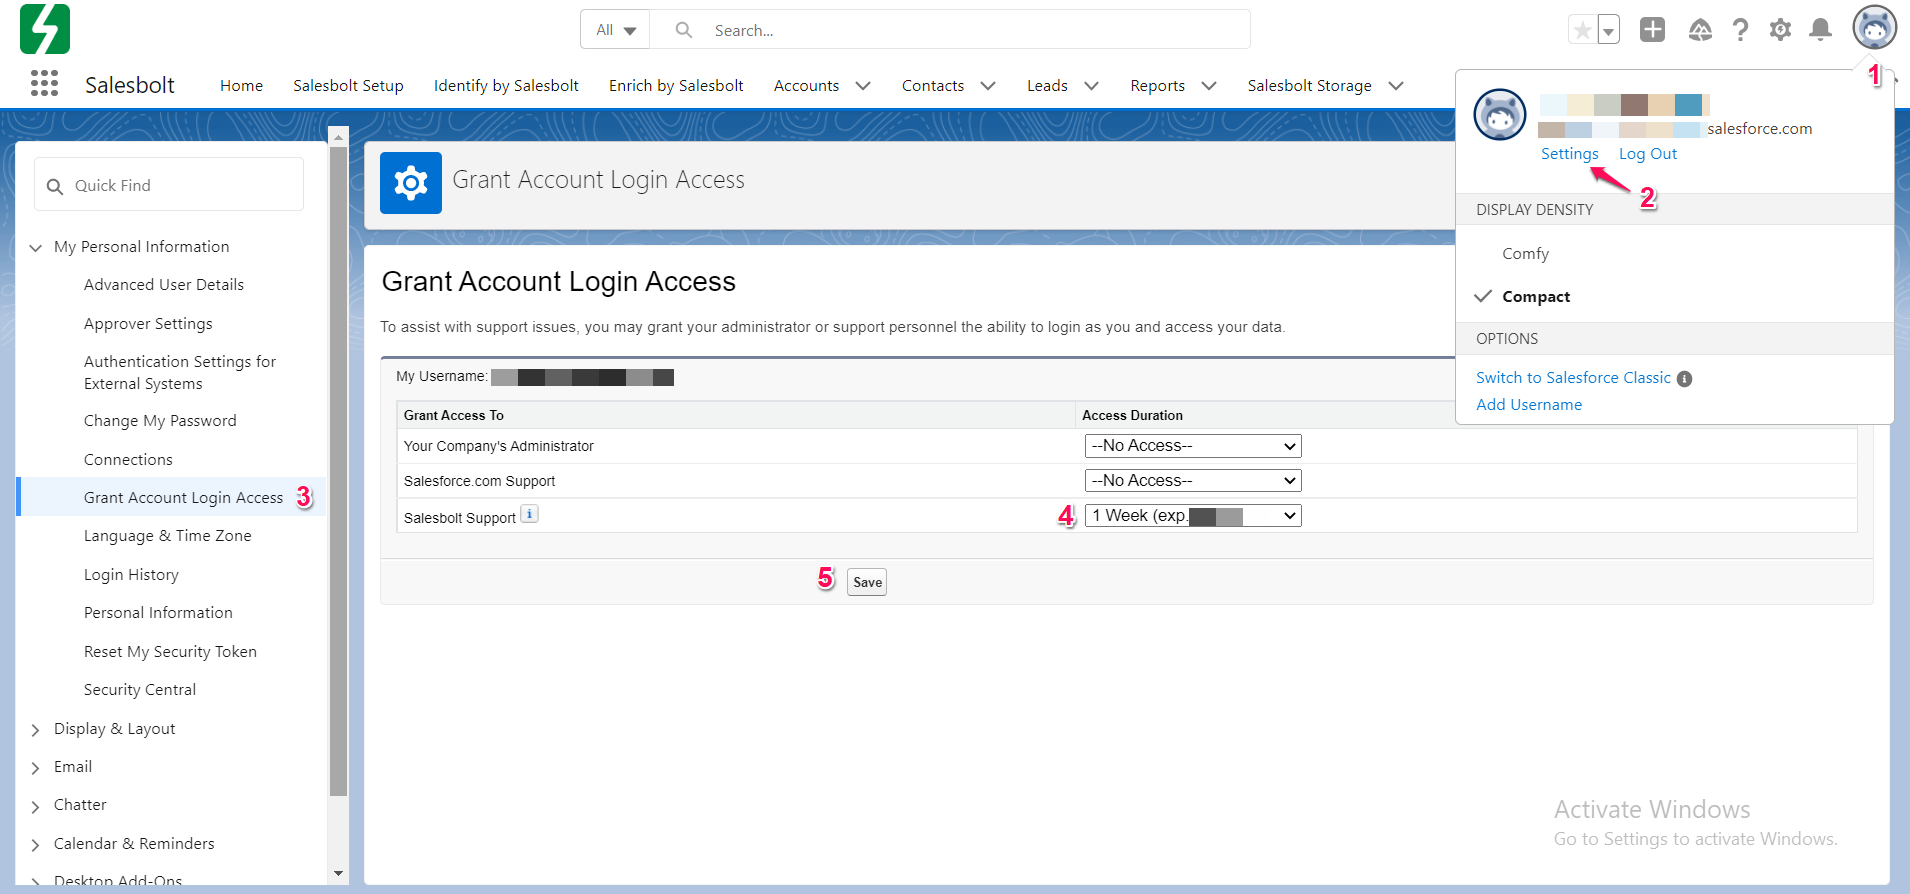
Task: Open the Enrich by Salesbolt tab
Action: [676, 86]
